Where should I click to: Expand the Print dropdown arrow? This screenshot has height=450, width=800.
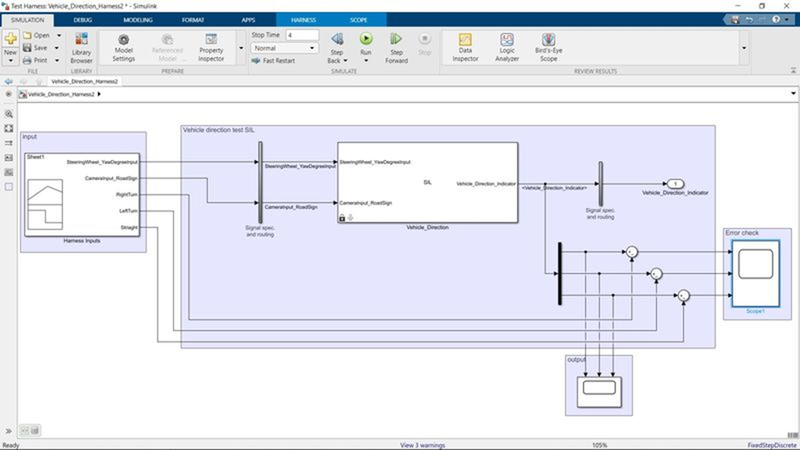(x=57, y=60)
